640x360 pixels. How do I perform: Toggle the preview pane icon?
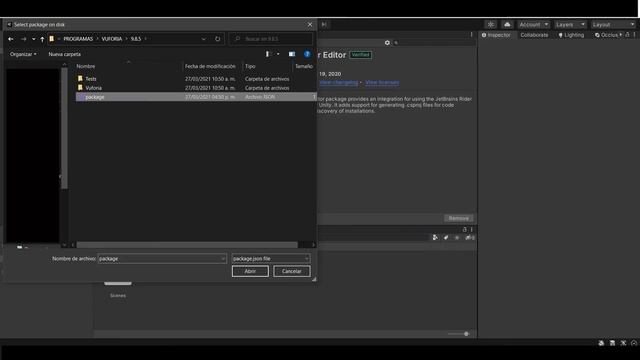[x=292, y=54]
